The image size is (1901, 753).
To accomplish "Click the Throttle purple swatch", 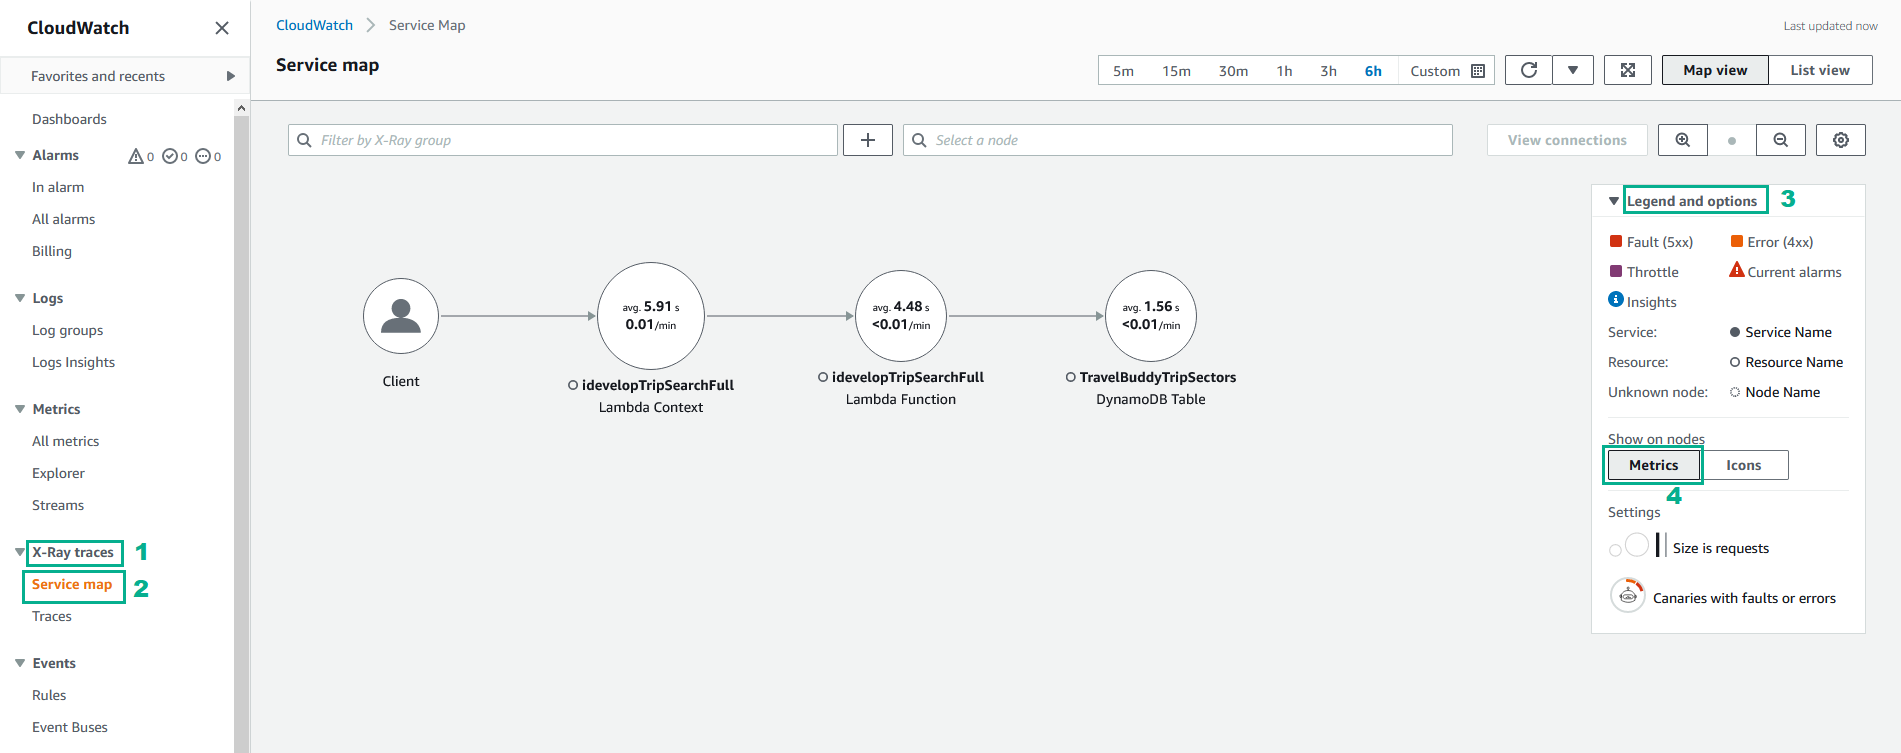I will tap(1616, 271).
